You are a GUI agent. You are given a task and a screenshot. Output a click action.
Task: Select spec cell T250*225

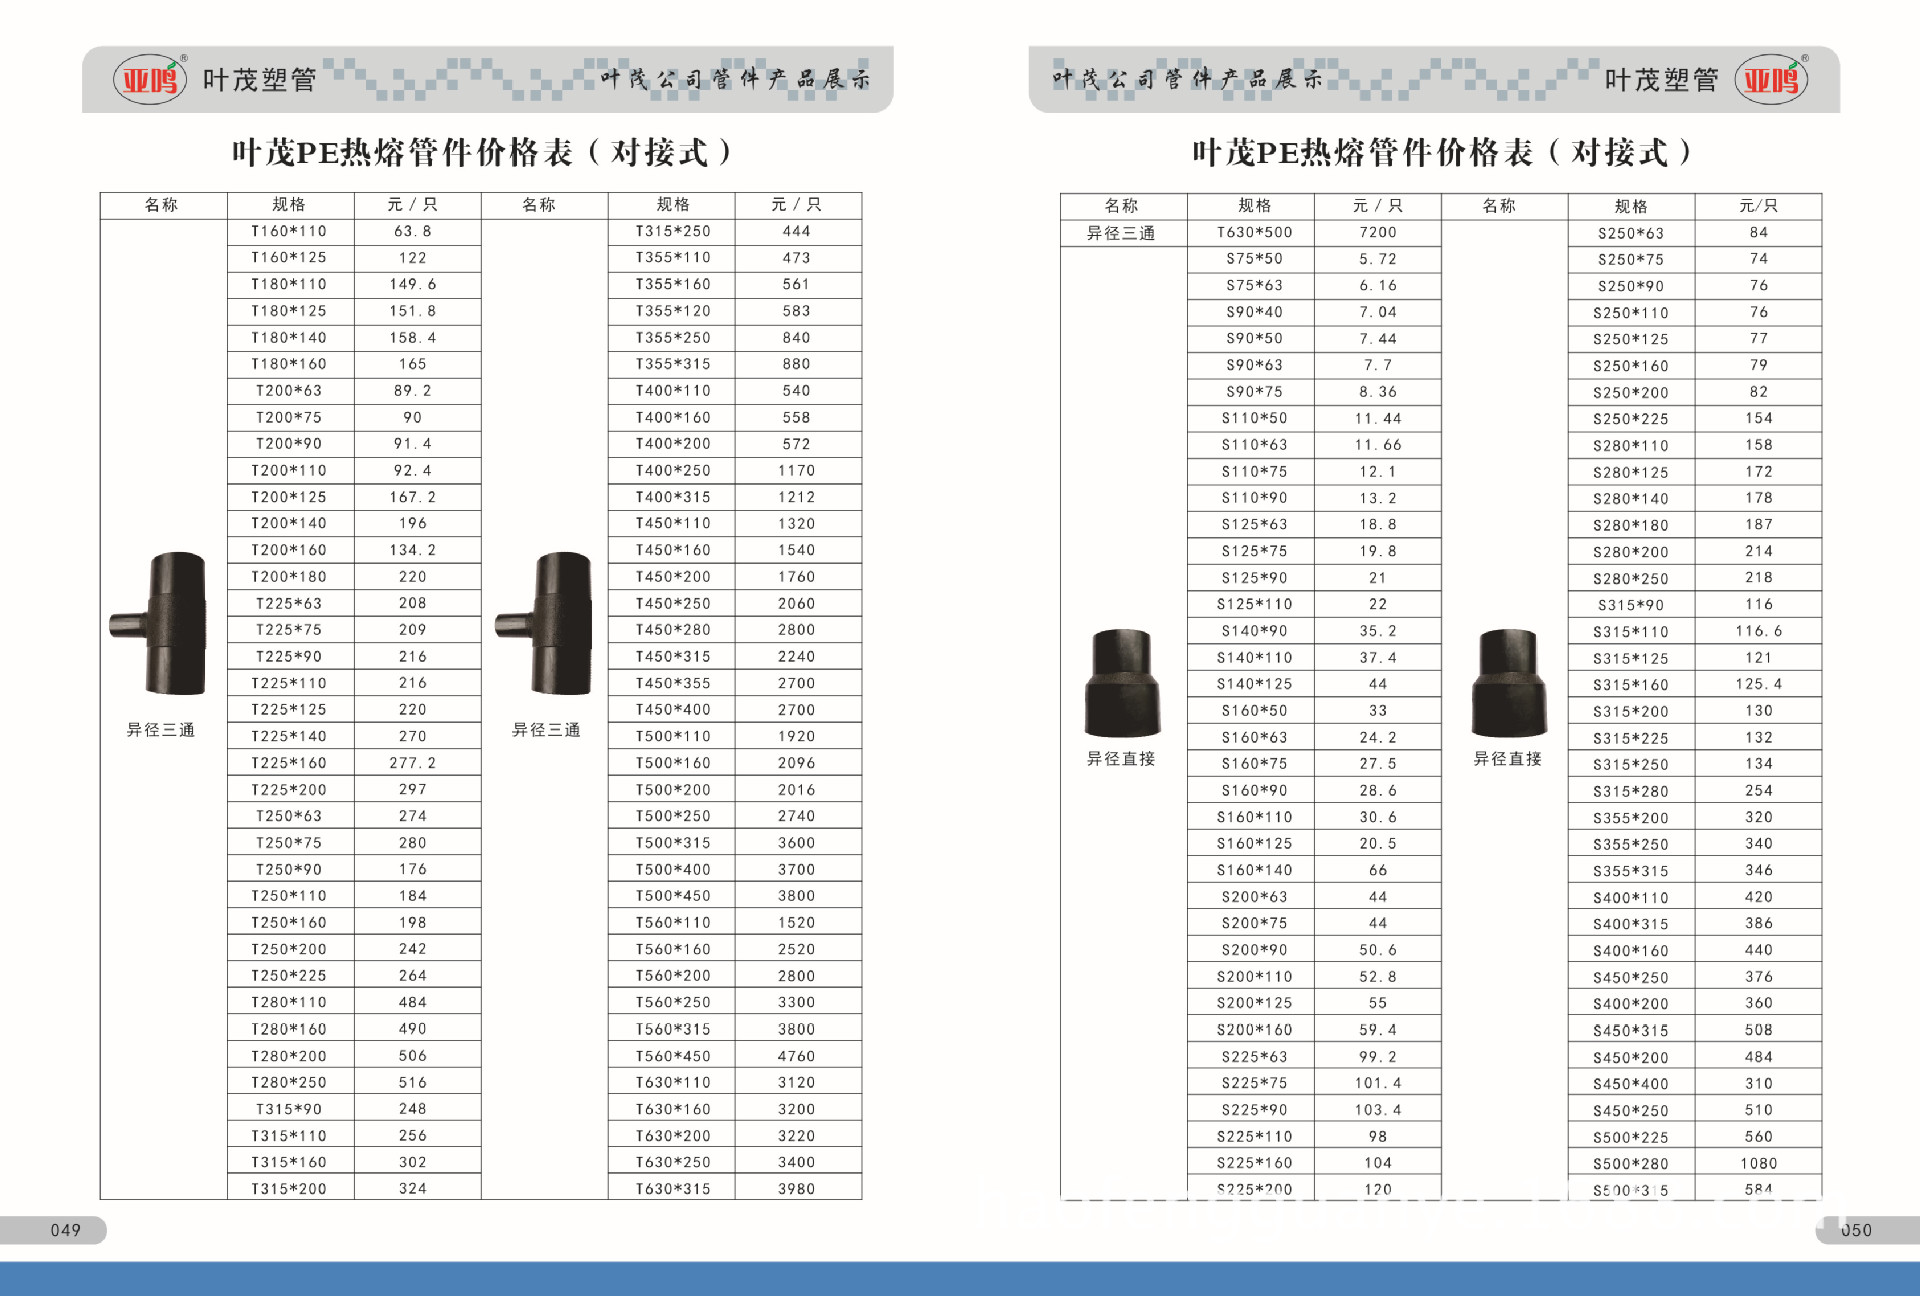point(290,976)
